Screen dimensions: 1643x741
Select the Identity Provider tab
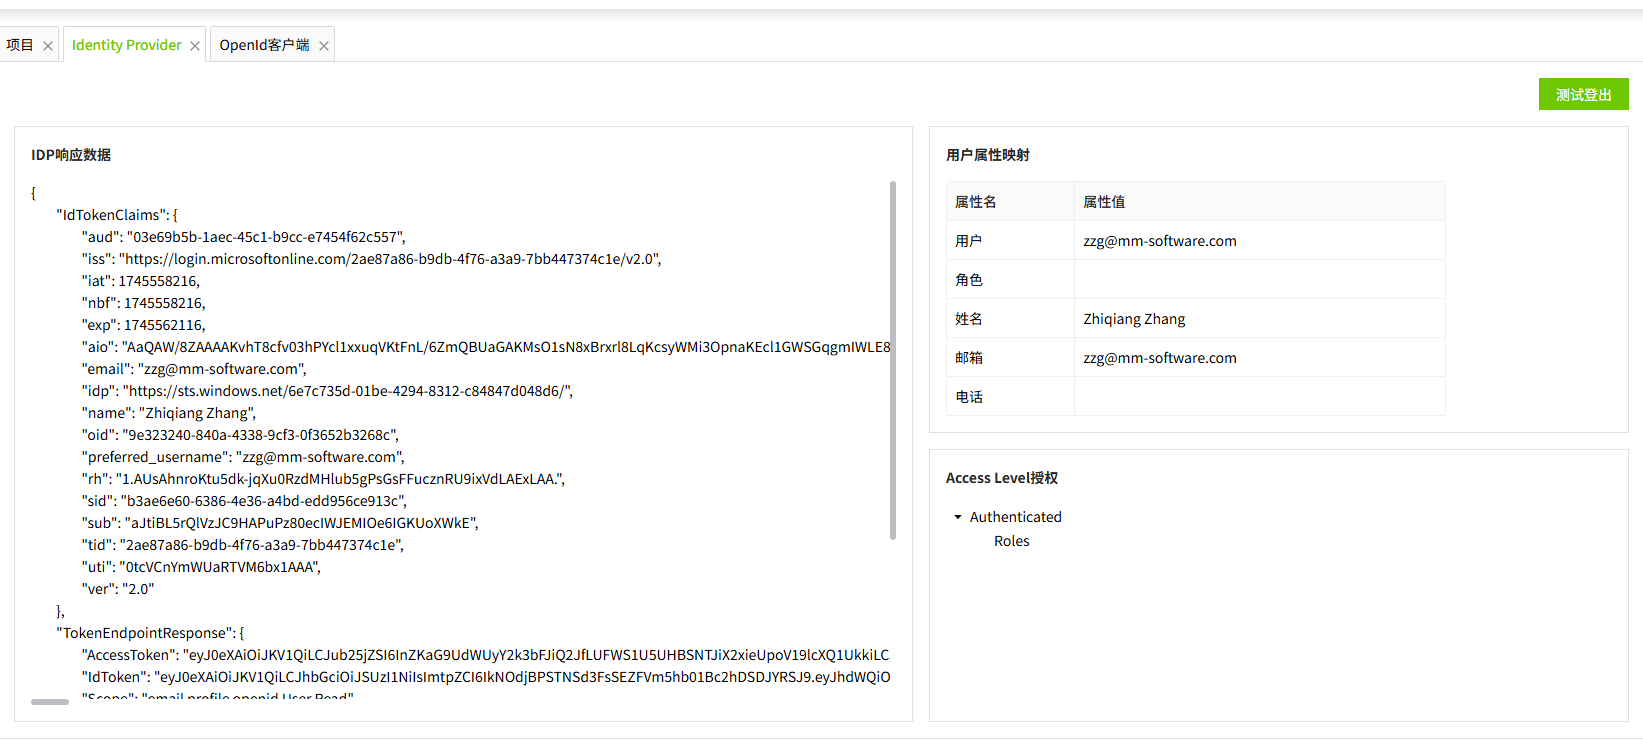pos(126,45)
